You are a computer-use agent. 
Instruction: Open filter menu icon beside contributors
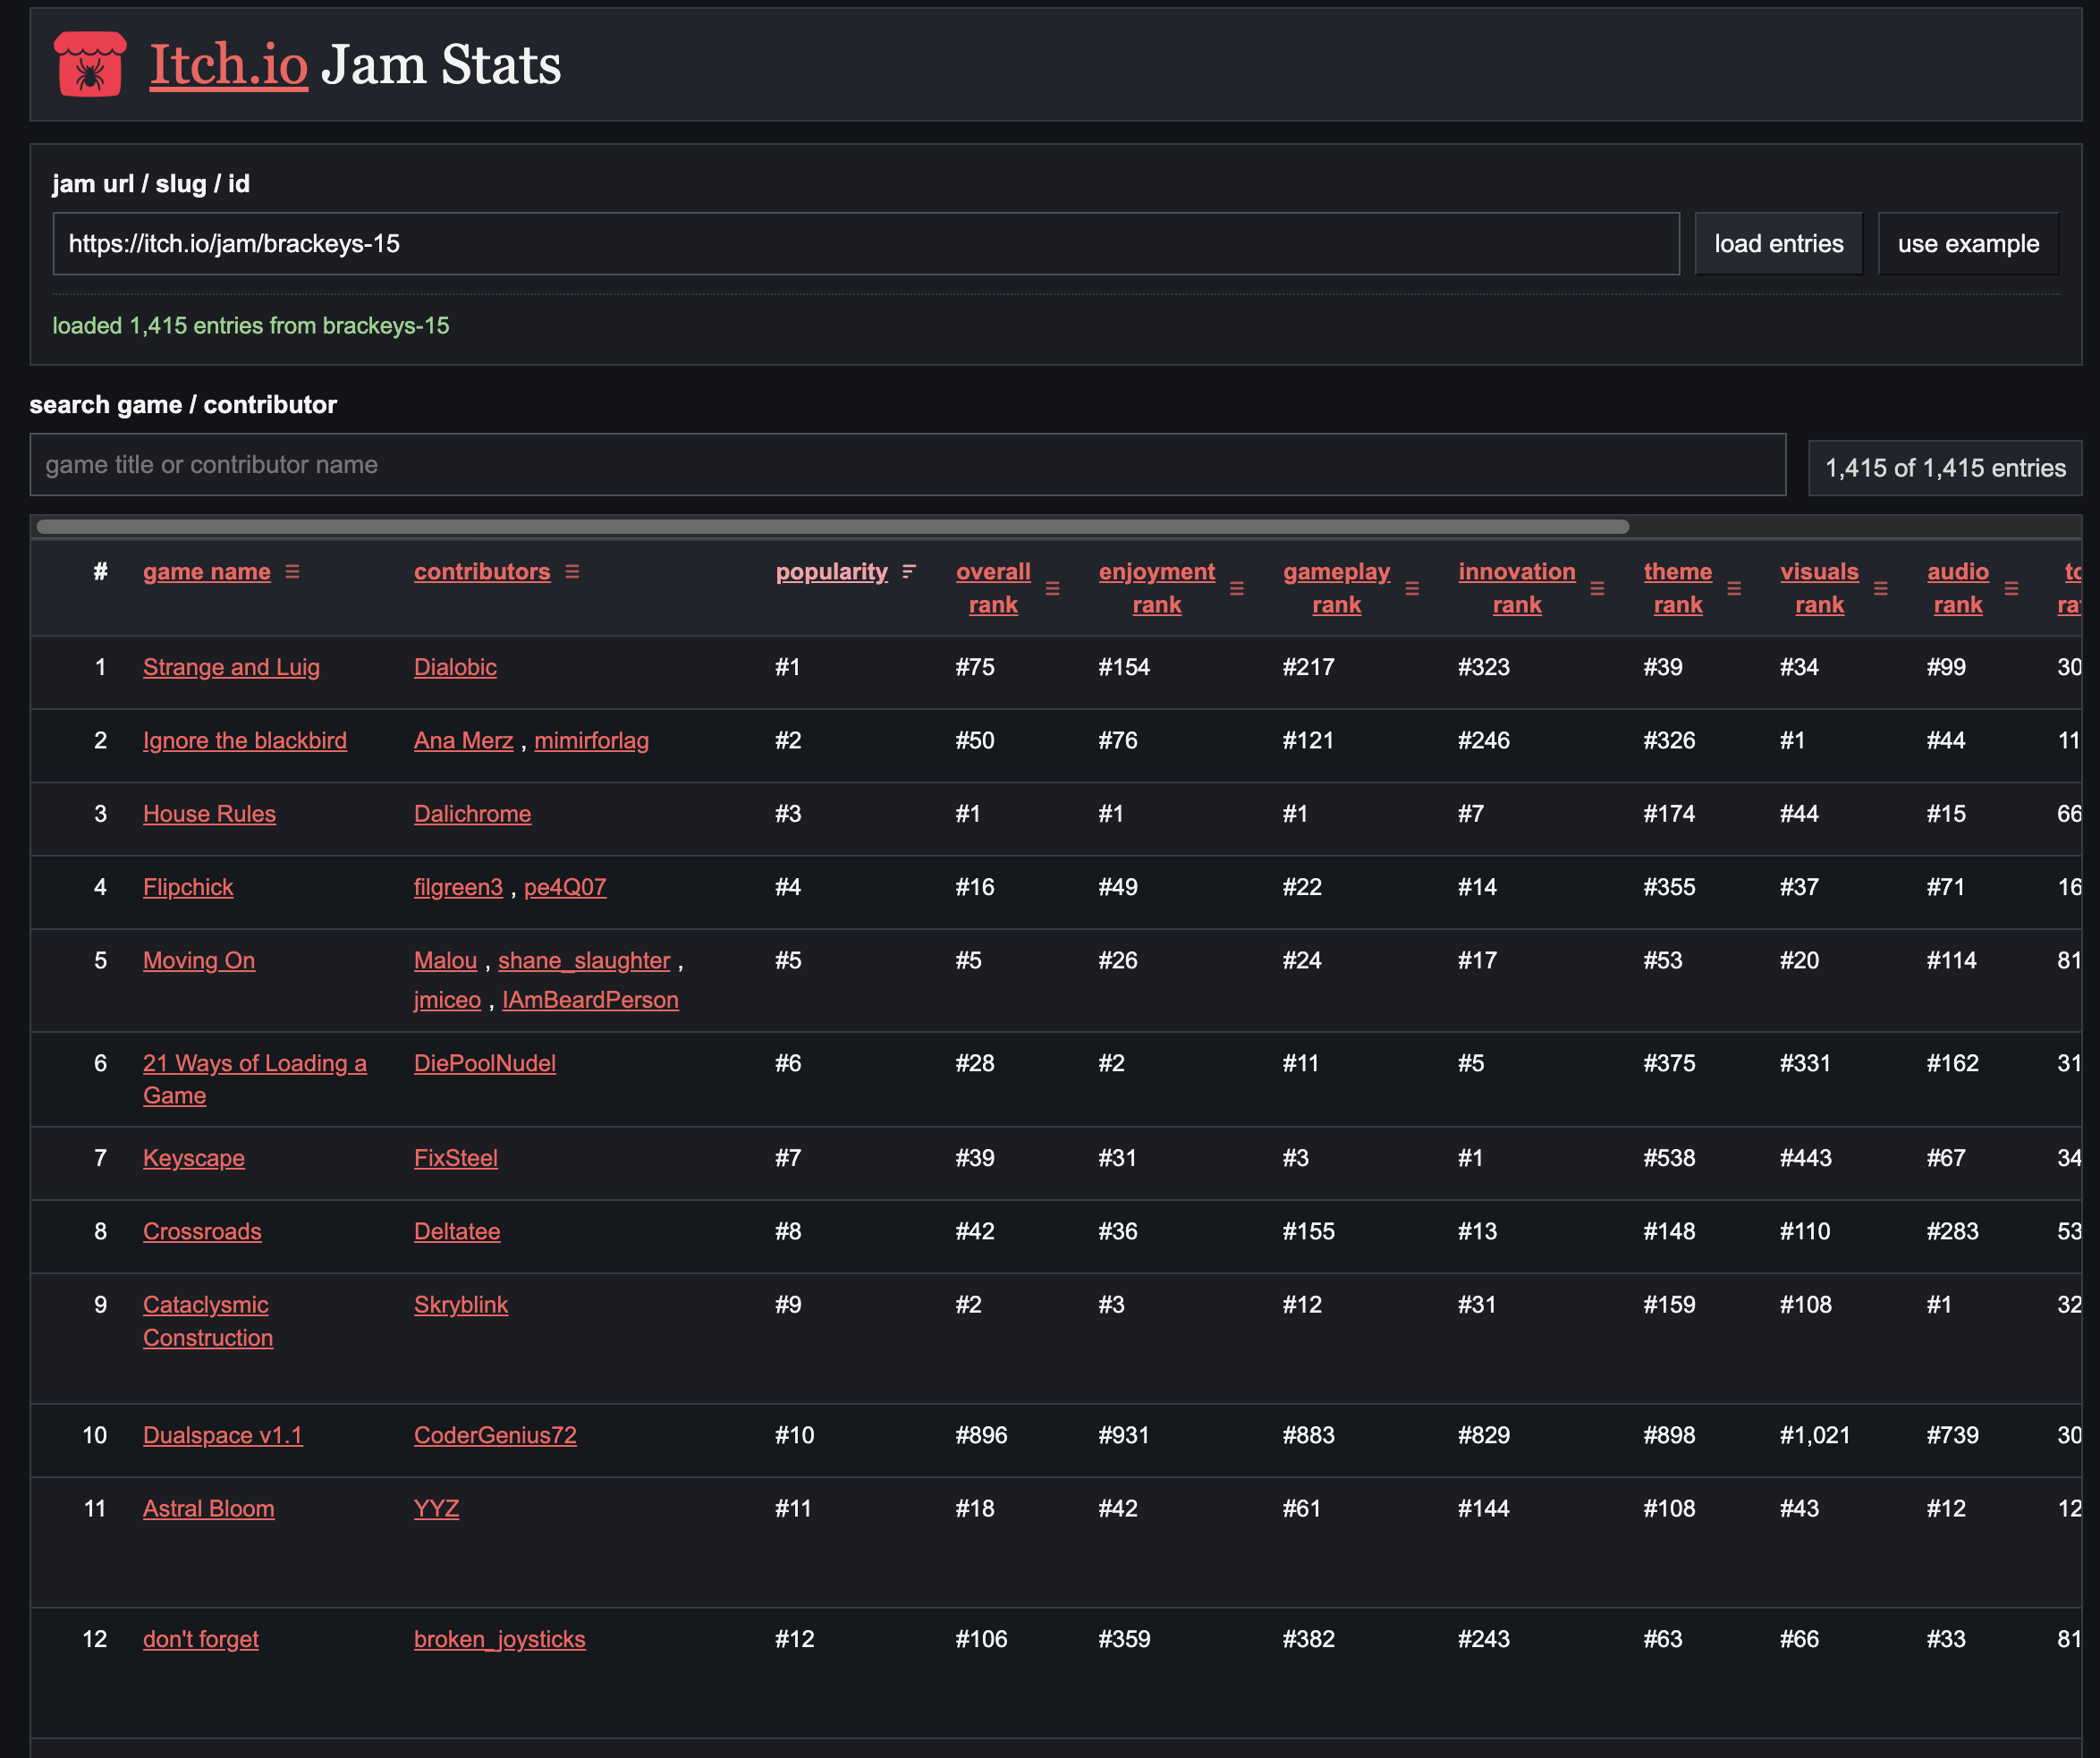(x=572, y=572)
